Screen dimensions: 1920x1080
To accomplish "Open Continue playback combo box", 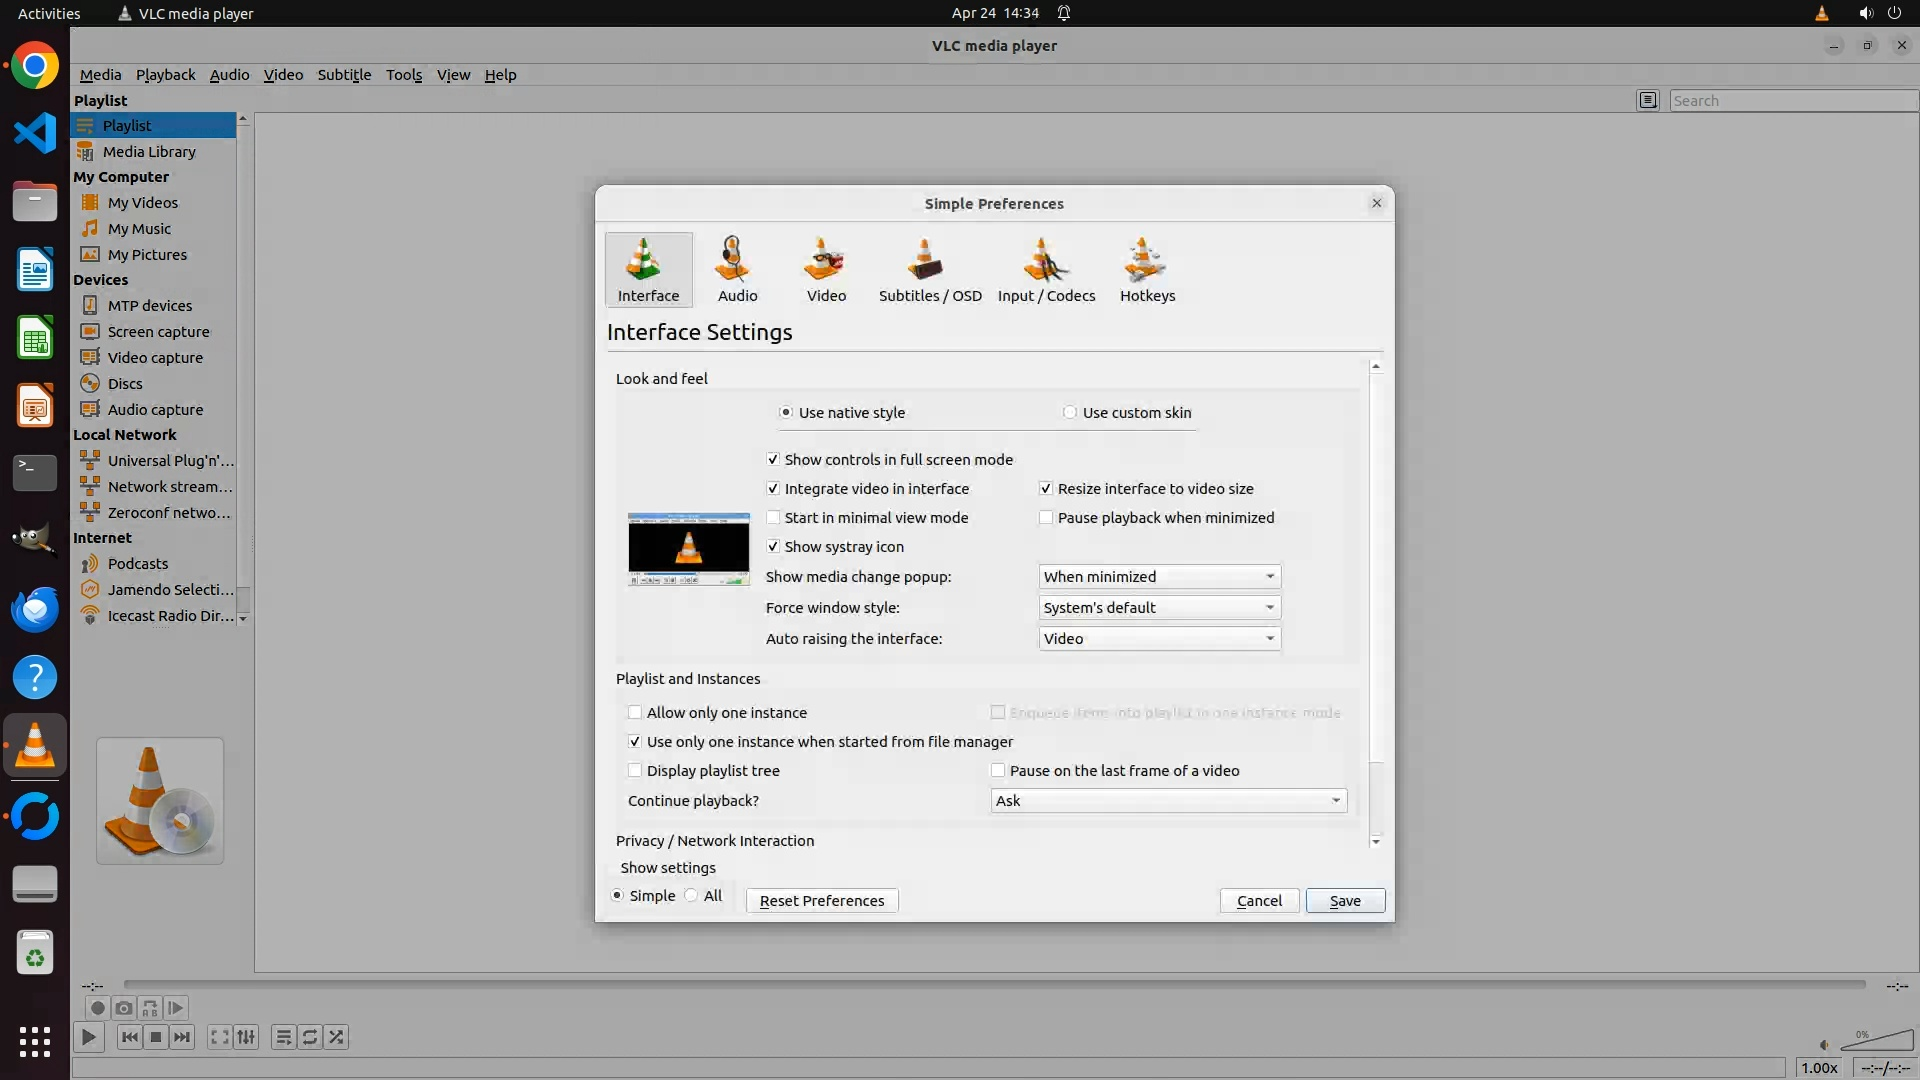I will point(1168,801).
